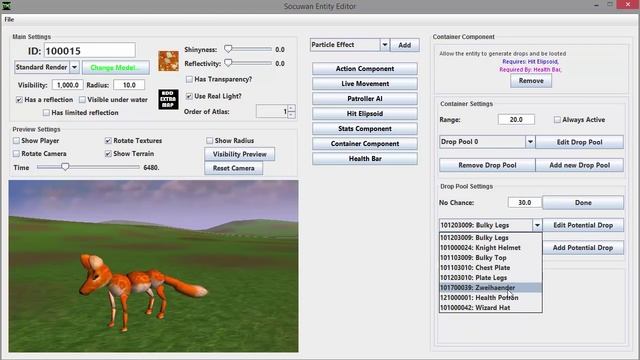
Task: Adjust the Shinyness slider handle
Action: click(x=228, y=49)
